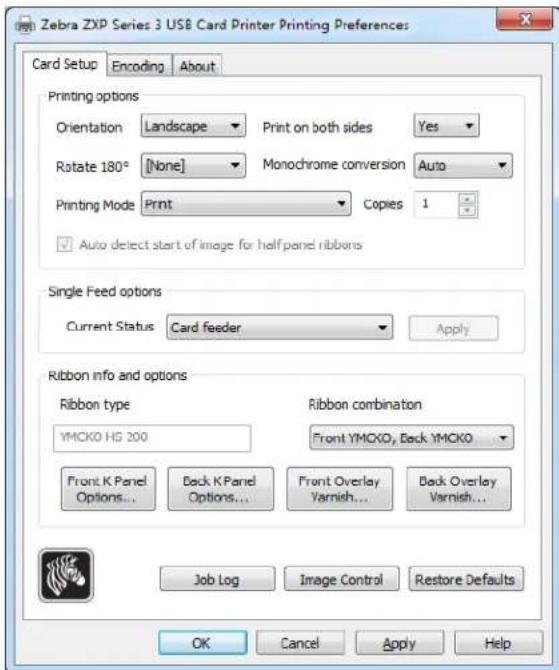Screen dimensions: 559x670
Task: Open Image Control settings
Action: (341, 579)
